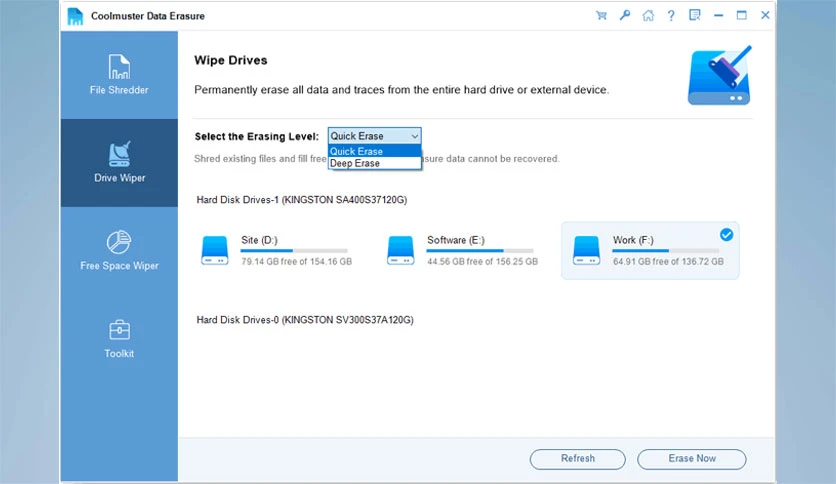Select the Software (E:) drive icon
The height and width of the screenshot is (484, 836).
click(x=401, y=251)
